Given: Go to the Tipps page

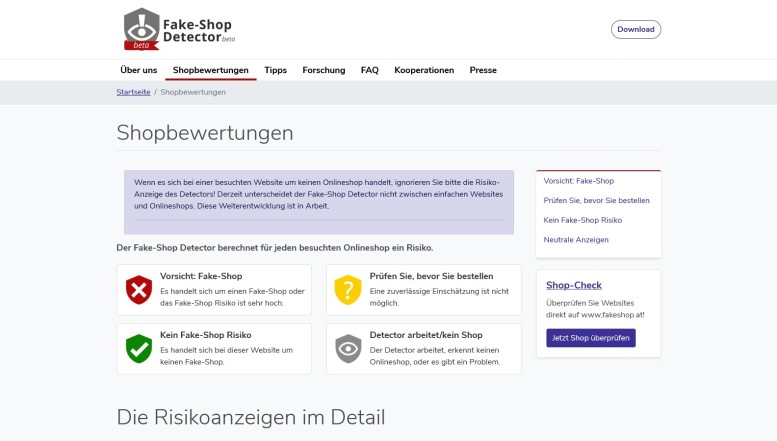Looking at the screenshot, I should tap(275, 70).
